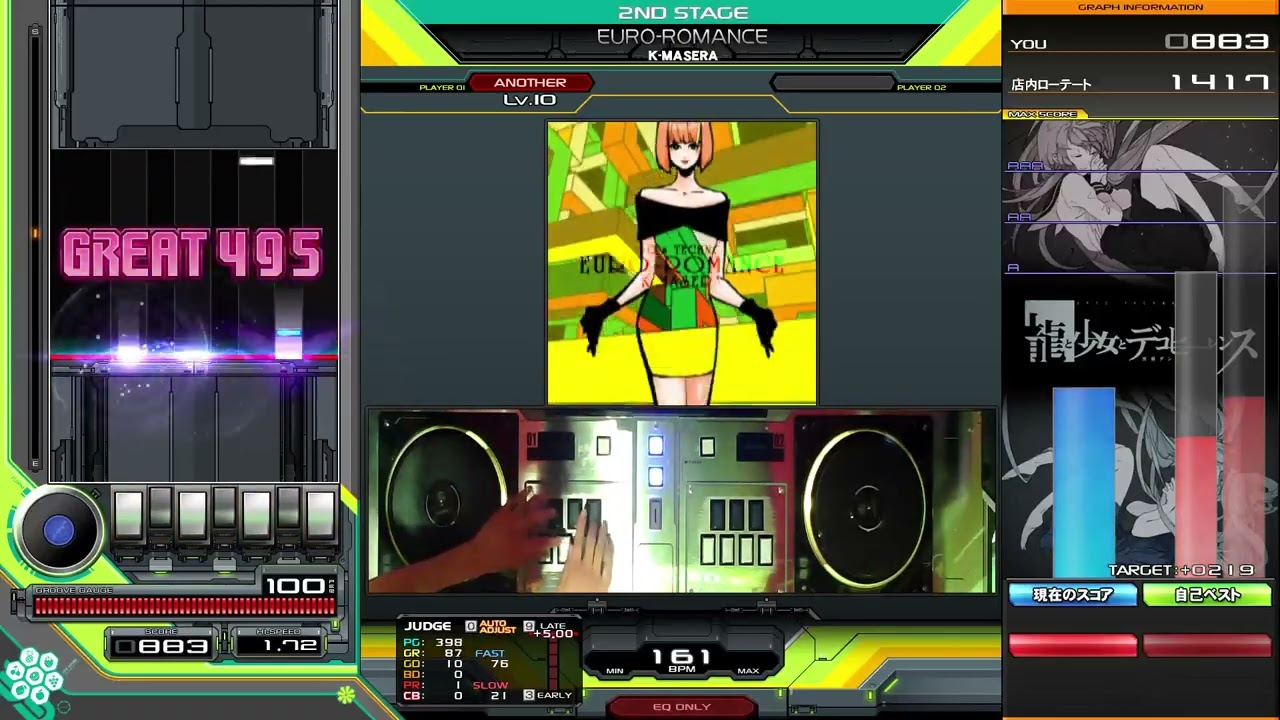This screenshot has width=1280, height=720.
Task: Click the PLAYER 02 label
Action: tap(921, 88)
